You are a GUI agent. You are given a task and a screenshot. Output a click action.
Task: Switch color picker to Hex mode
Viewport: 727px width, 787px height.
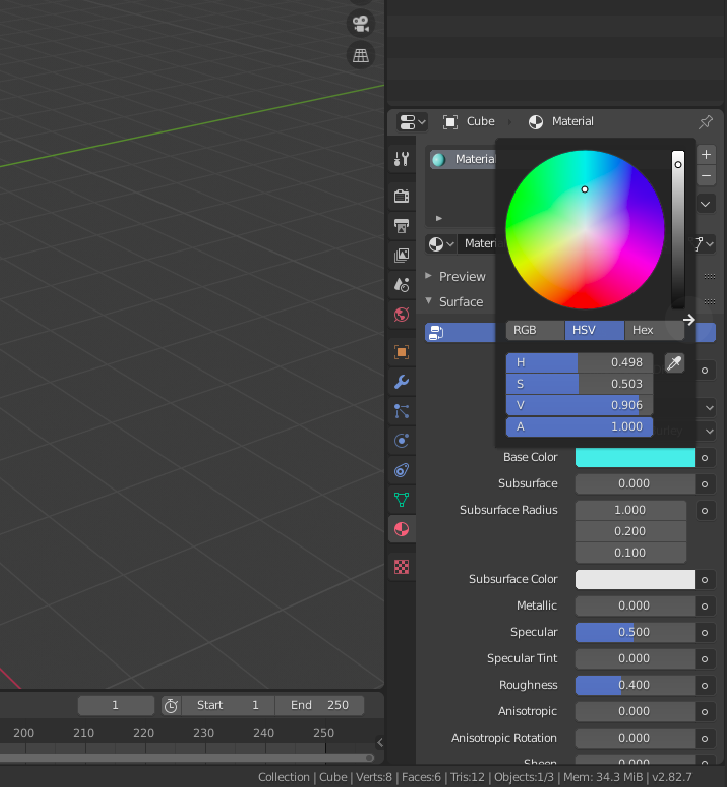tap(654, 330)
